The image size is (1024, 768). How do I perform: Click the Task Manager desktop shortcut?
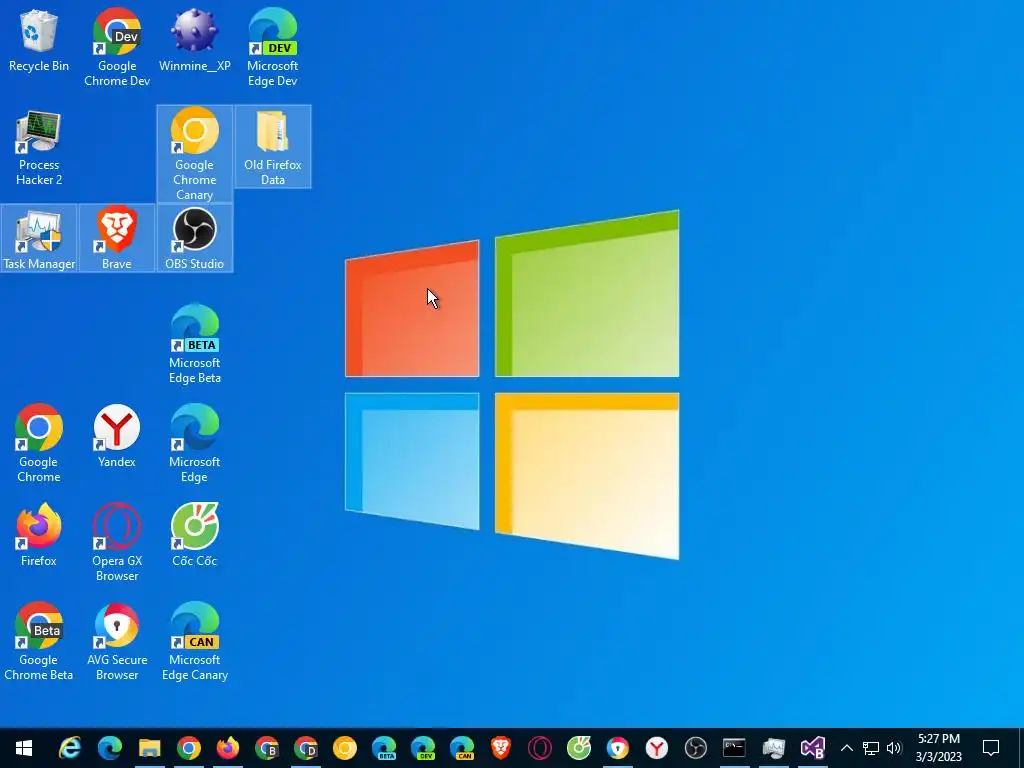coord(39,238)
